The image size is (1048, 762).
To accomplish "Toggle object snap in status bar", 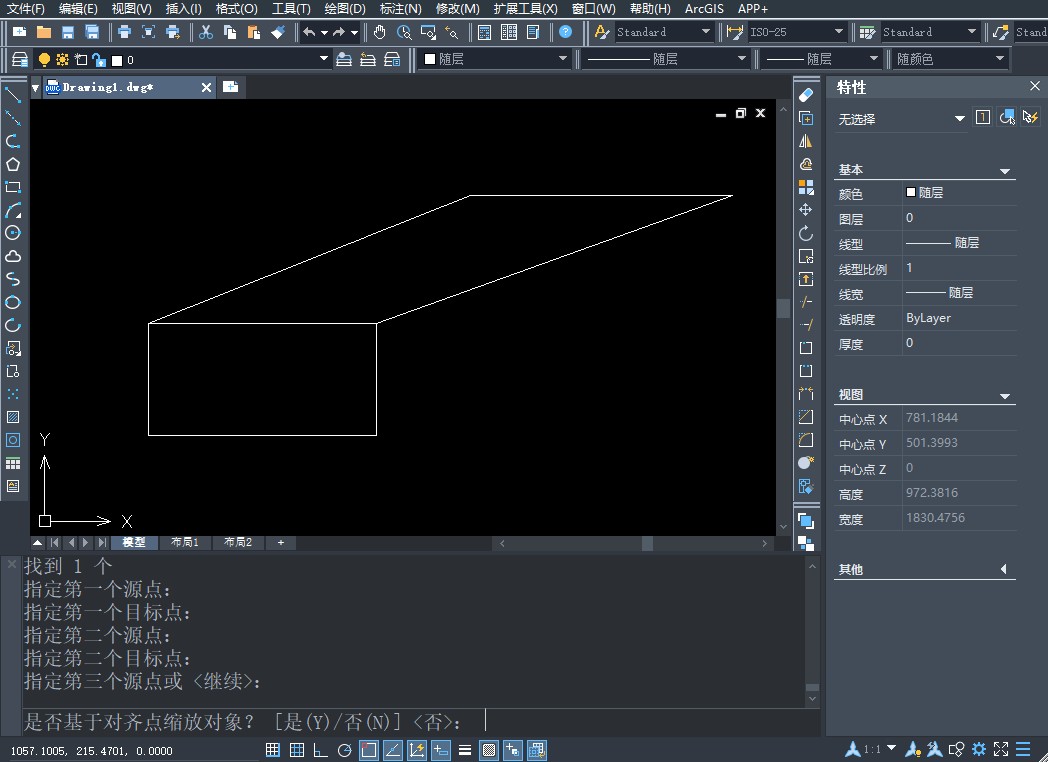I will [x=369, y=750].
